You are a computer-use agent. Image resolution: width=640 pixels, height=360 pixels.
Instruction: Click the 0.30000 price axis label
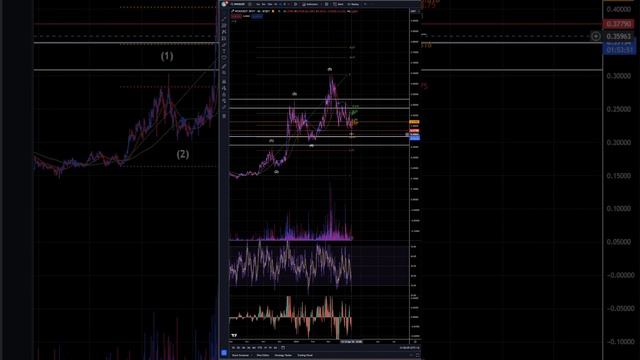coord(618,76)
